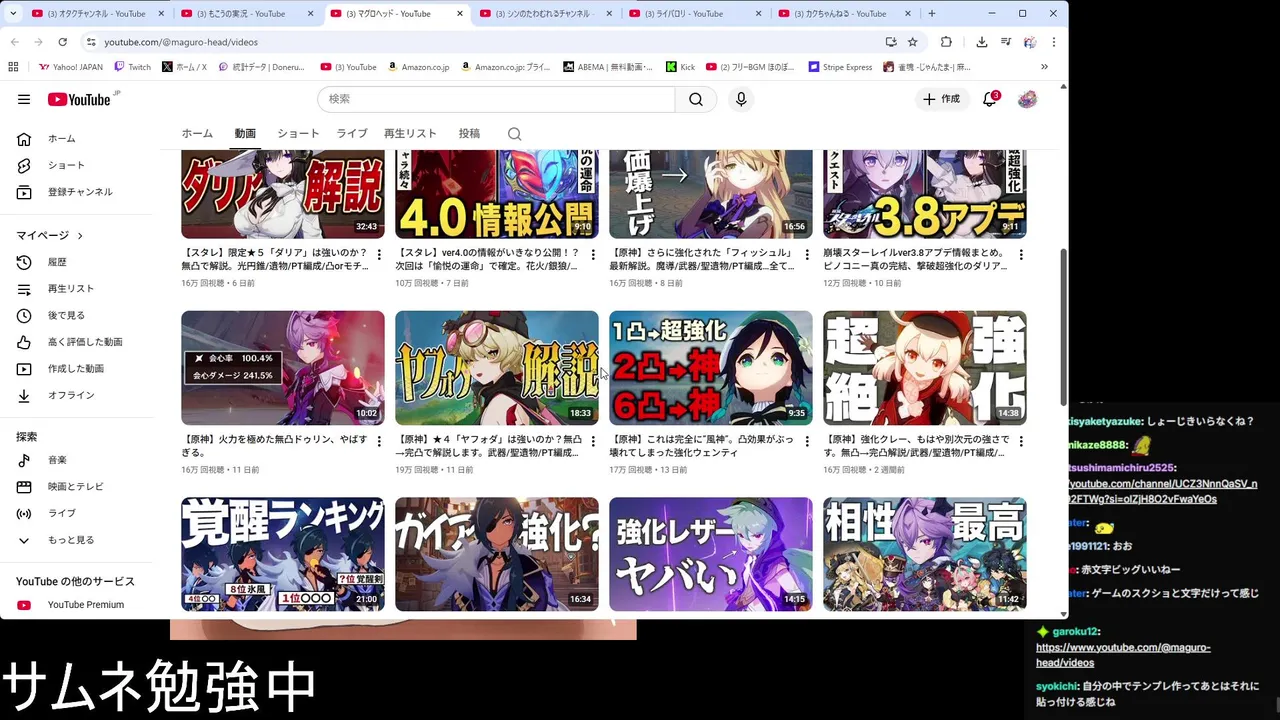Switch to the channel ホーム tab
1280x720 pixels.
[197, 133]
